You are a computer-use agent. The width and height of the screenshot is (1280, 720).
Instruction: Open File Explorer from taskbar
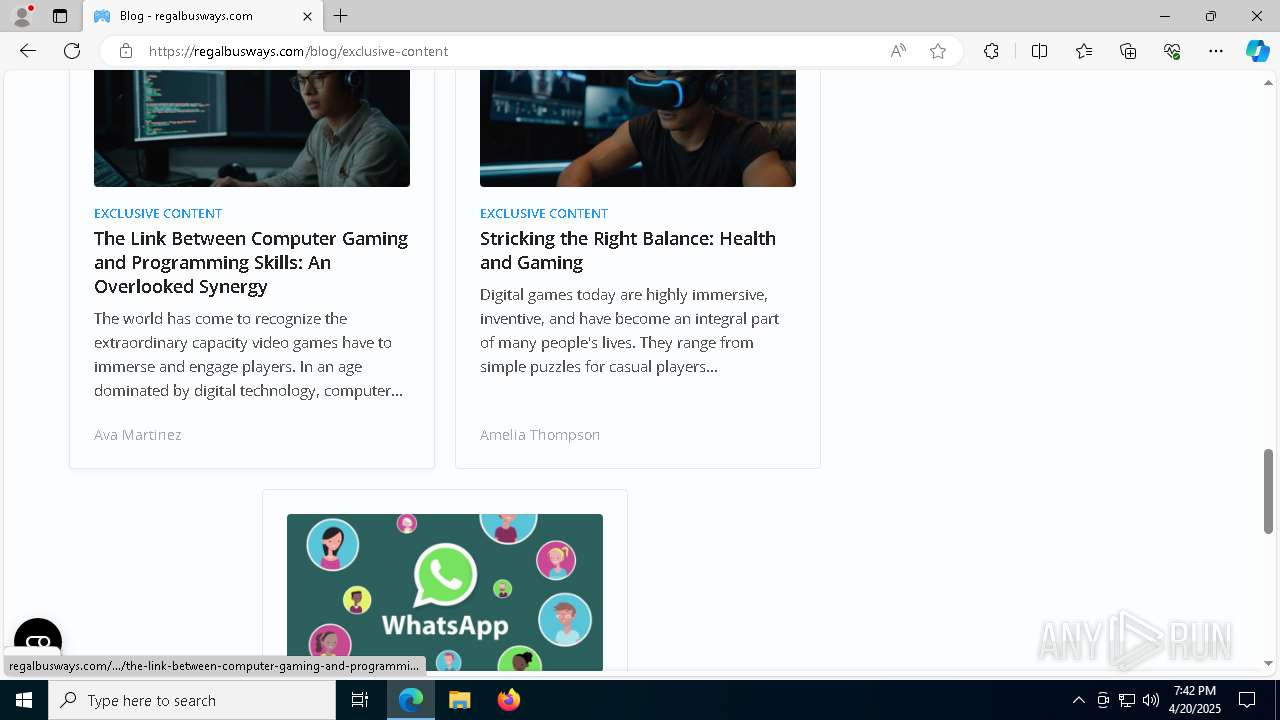pyautogui.click(x=459, y=700)
